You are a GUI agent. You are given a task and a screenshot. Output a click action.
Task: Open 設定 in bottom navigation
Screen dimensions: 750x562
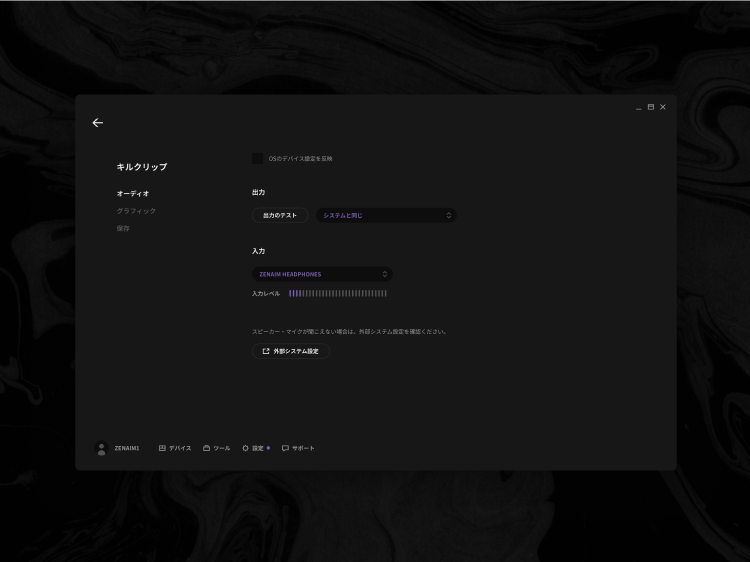[x=256, y=448]
